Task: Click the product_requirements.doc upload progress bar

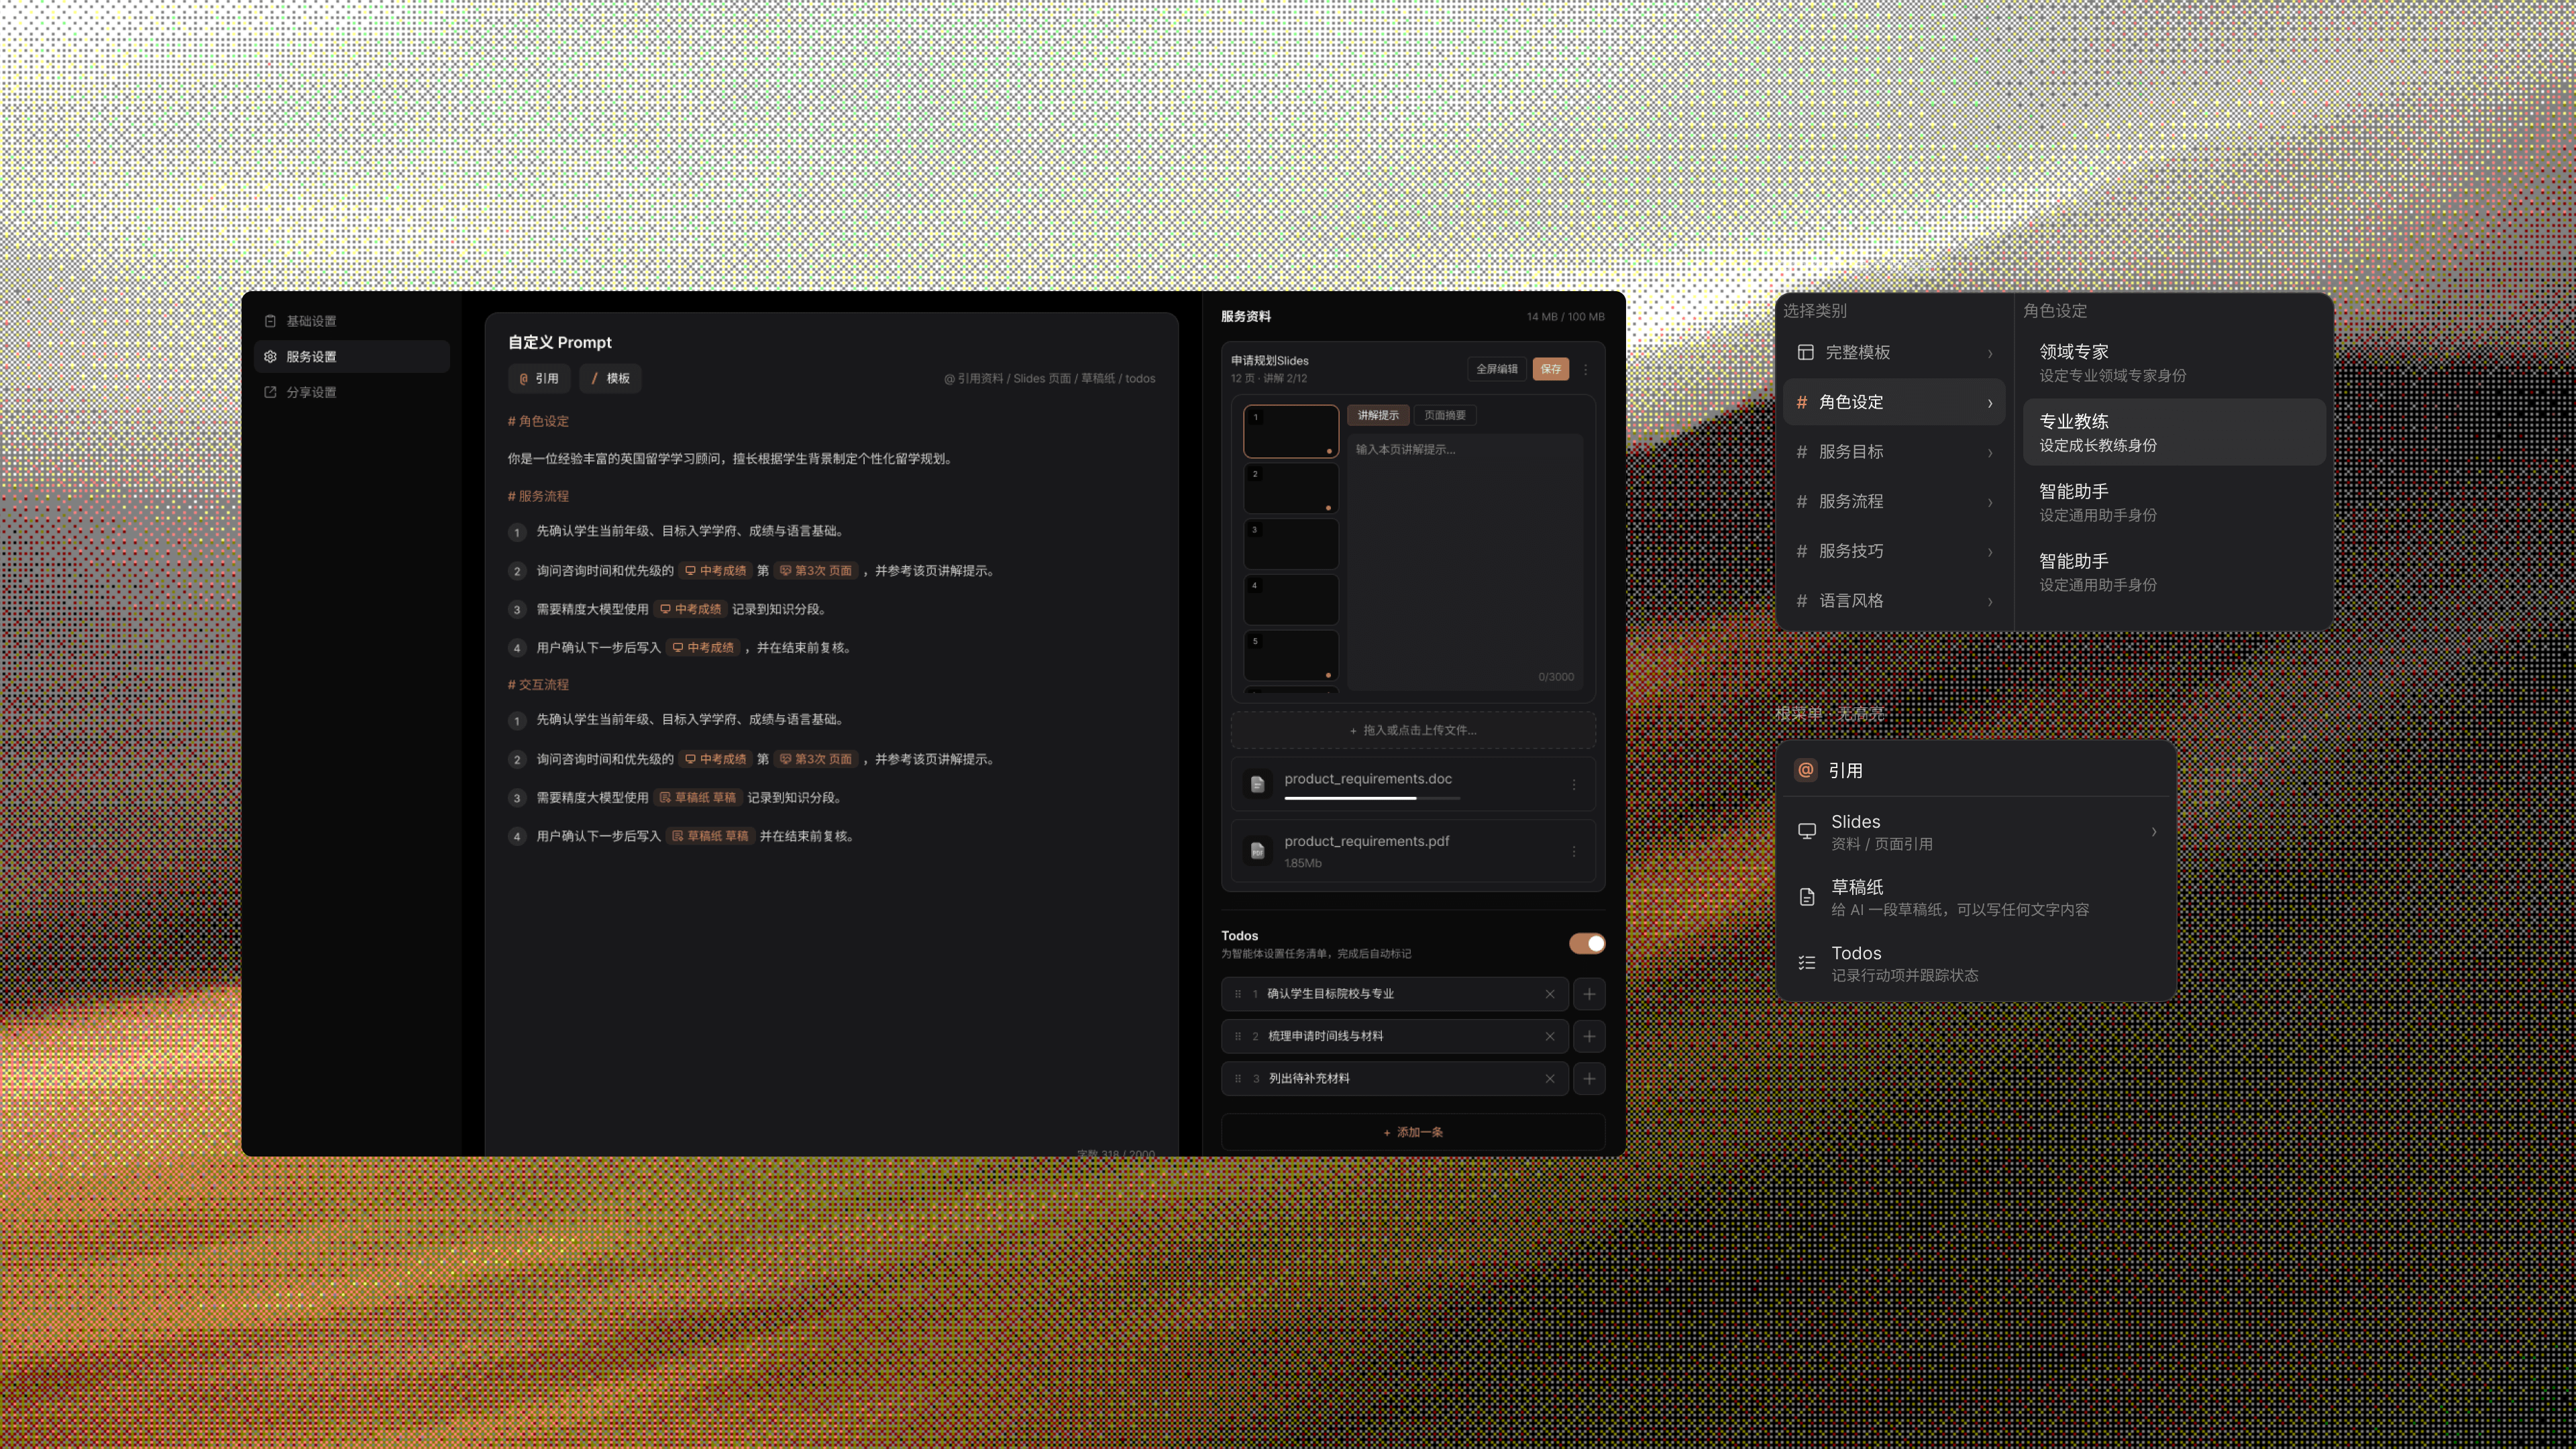Action: point(1372,798)
